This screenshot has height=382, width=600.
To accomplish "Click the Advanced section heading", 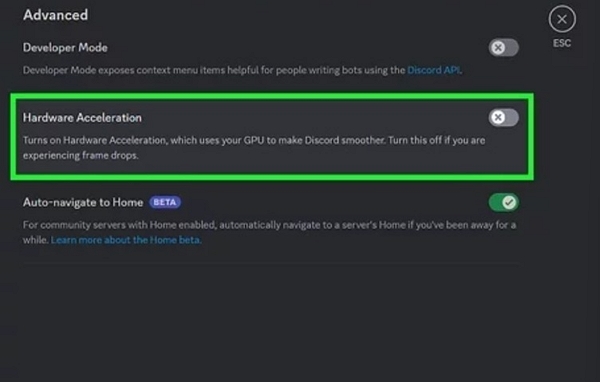I will coord(55,15).
